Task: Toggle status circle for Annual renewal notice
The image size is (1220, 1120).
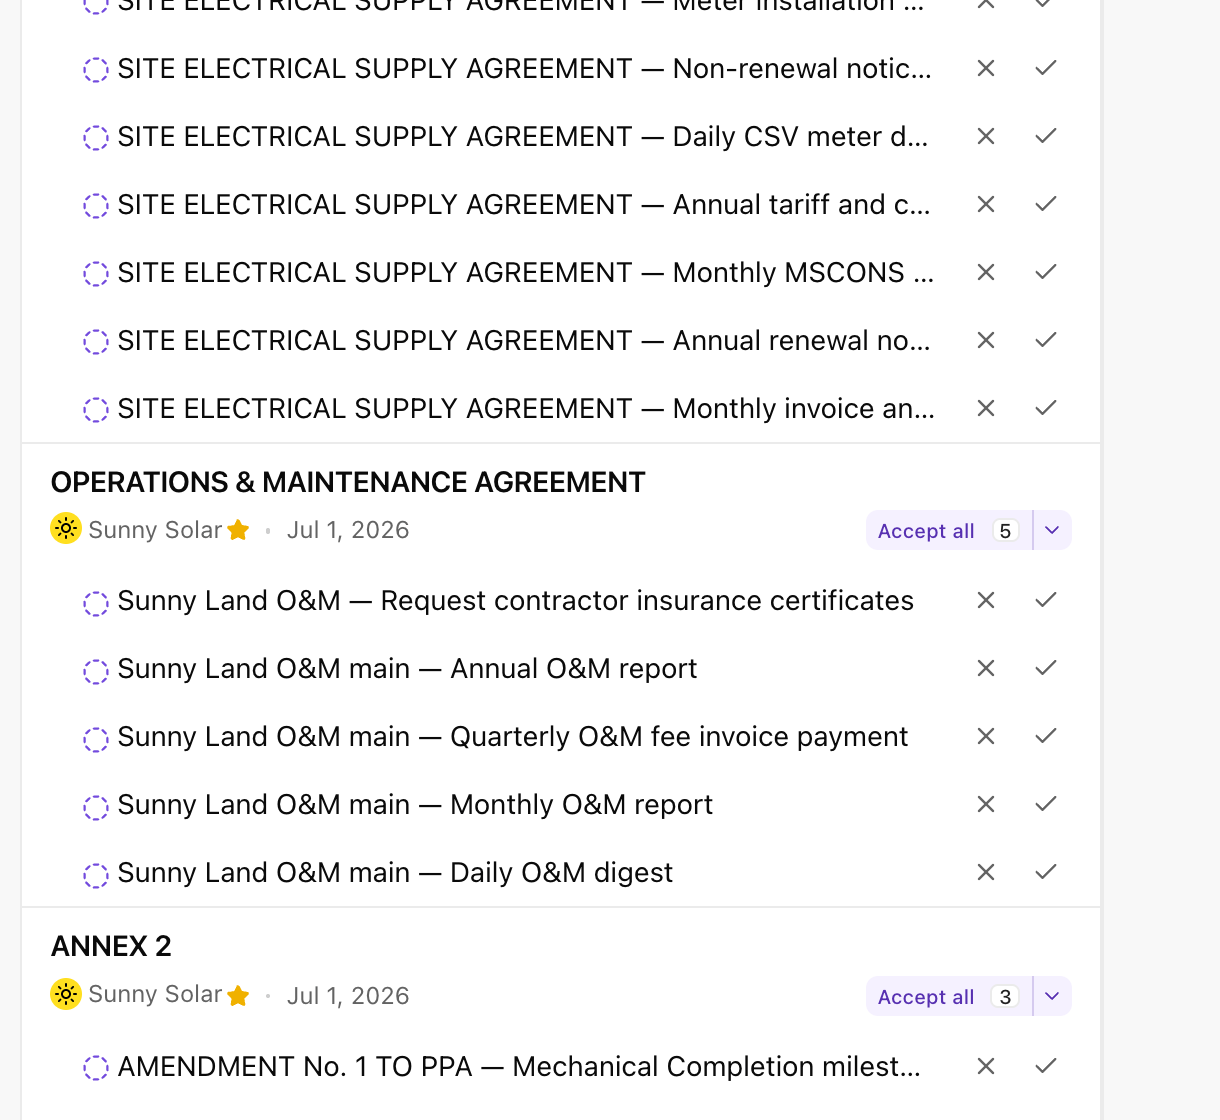Action: (x=96, y=342)
